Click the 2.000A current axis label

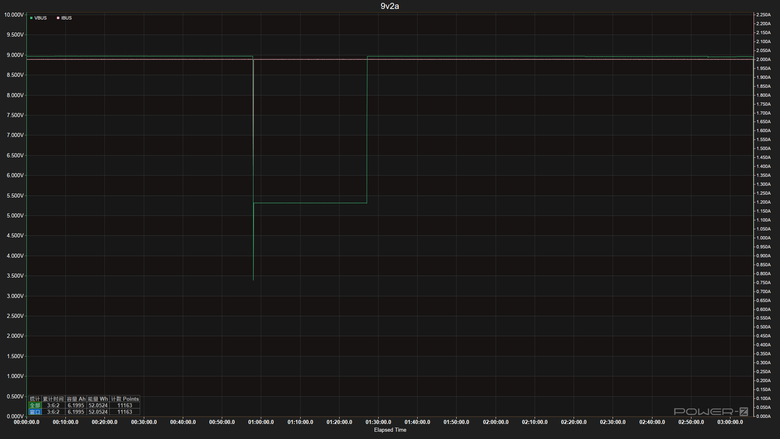click(763, 60)
